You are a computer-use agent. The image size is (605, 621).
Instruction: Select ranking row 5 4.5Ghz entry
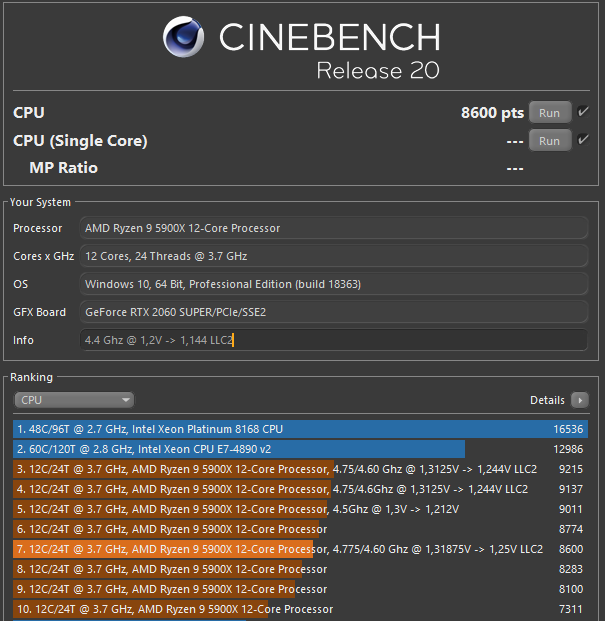[300, 509]
